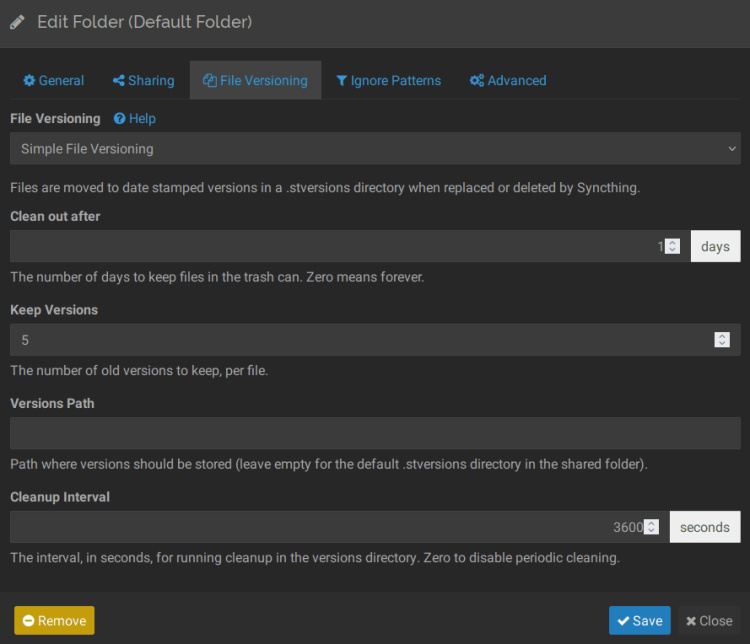
Task: Click the gear icon on General tab
Action: [29, 81]
